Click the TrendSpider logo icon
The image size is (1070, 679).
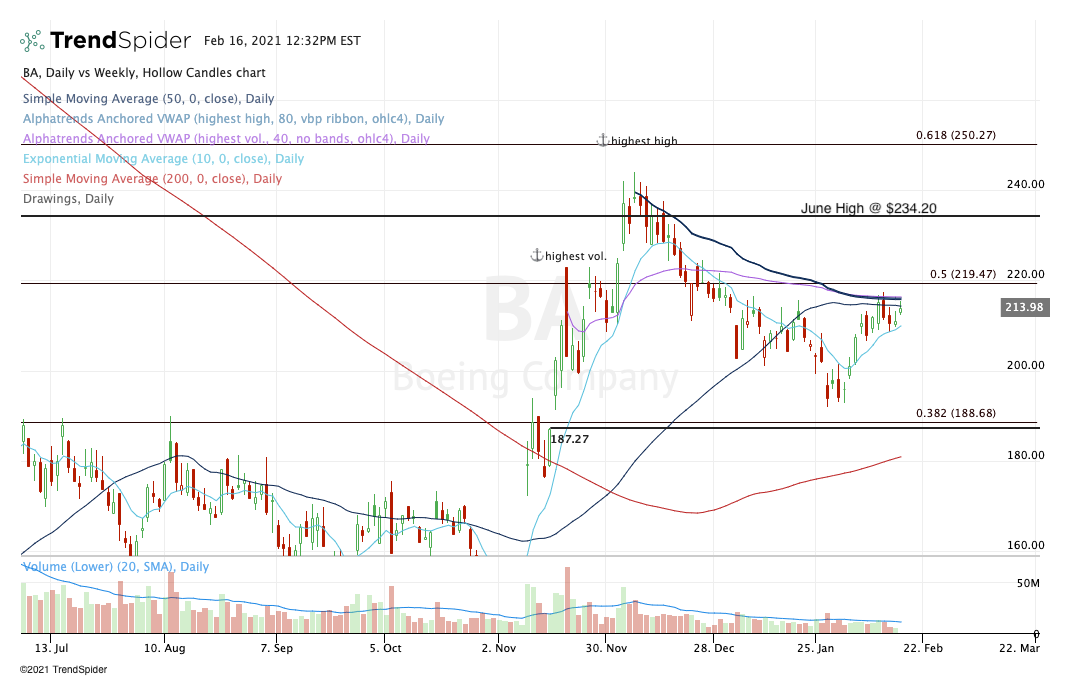tap(32, 41)
